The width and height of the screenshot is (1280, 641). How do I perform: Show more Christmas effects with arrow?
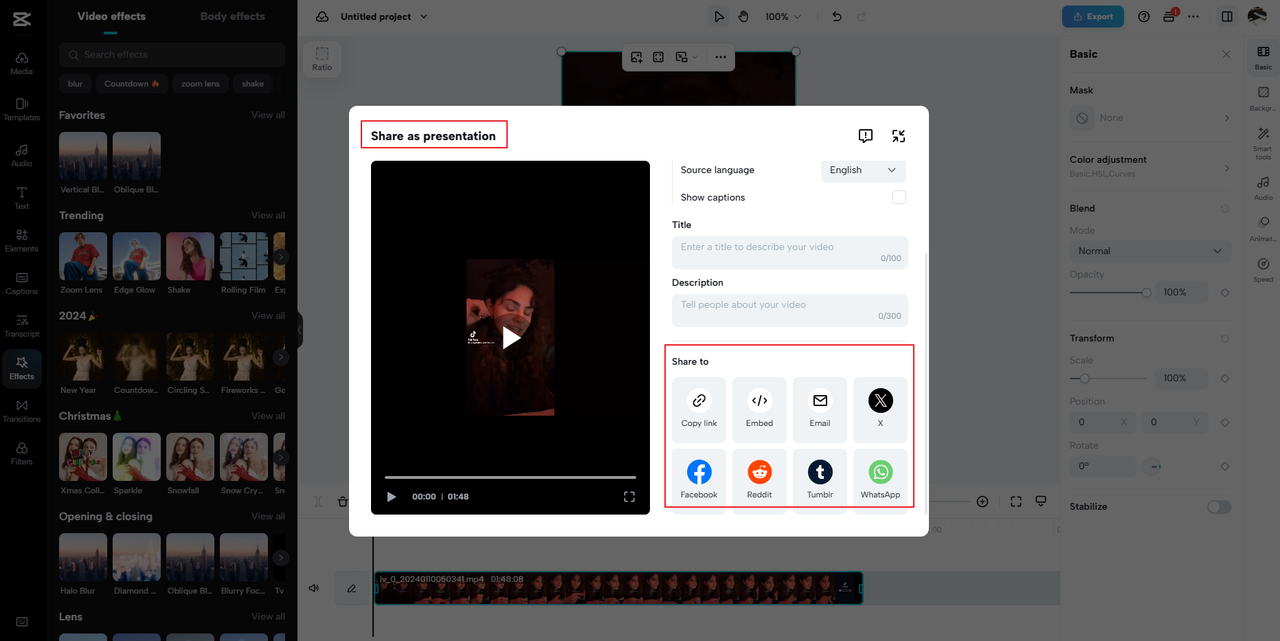click(282, 457)
